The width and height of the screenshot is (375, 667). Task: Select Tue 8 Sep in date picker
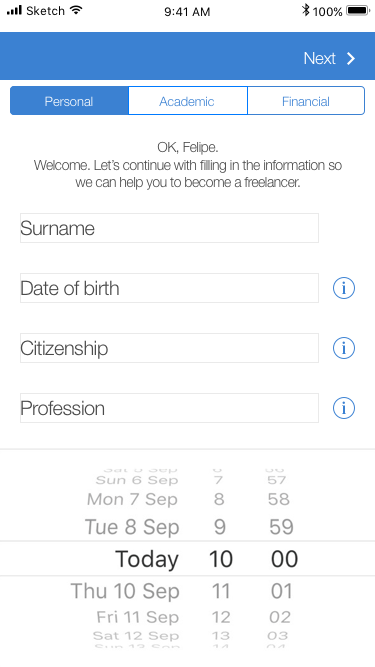132,527
